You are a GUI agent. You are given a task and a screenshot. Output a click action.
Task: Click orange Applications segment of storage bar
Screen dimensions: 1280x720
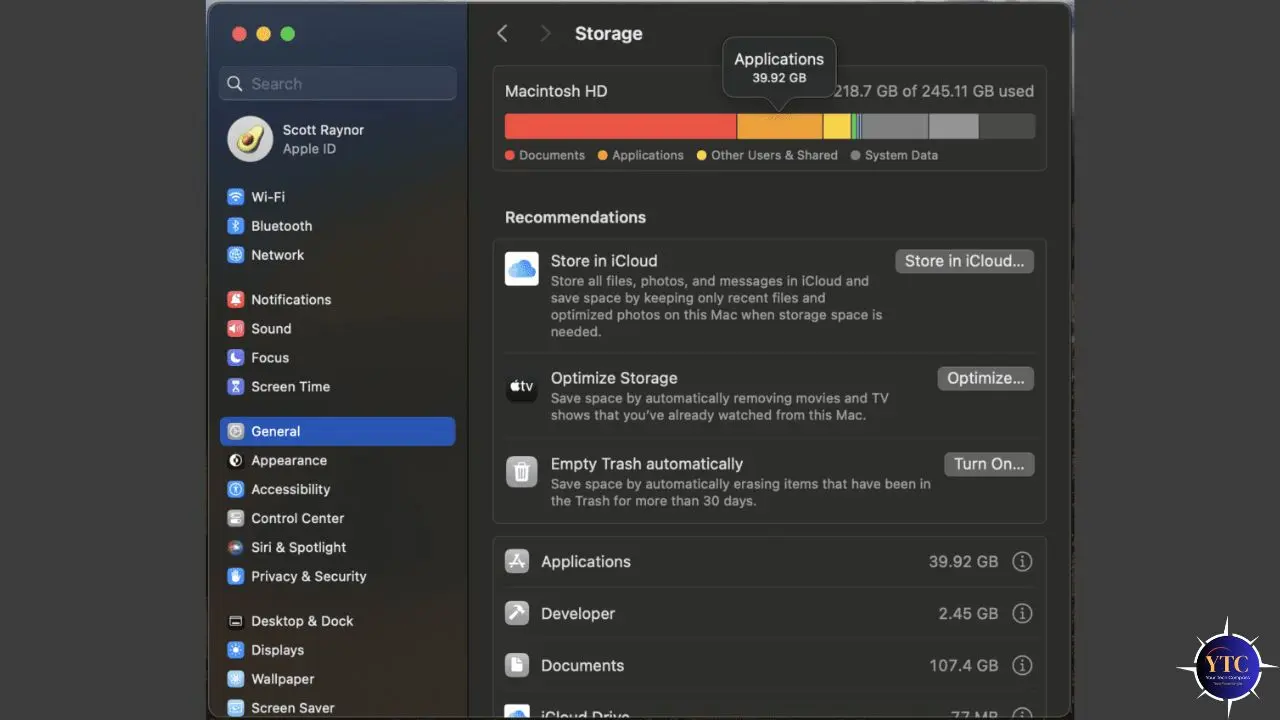pos(780,126)
